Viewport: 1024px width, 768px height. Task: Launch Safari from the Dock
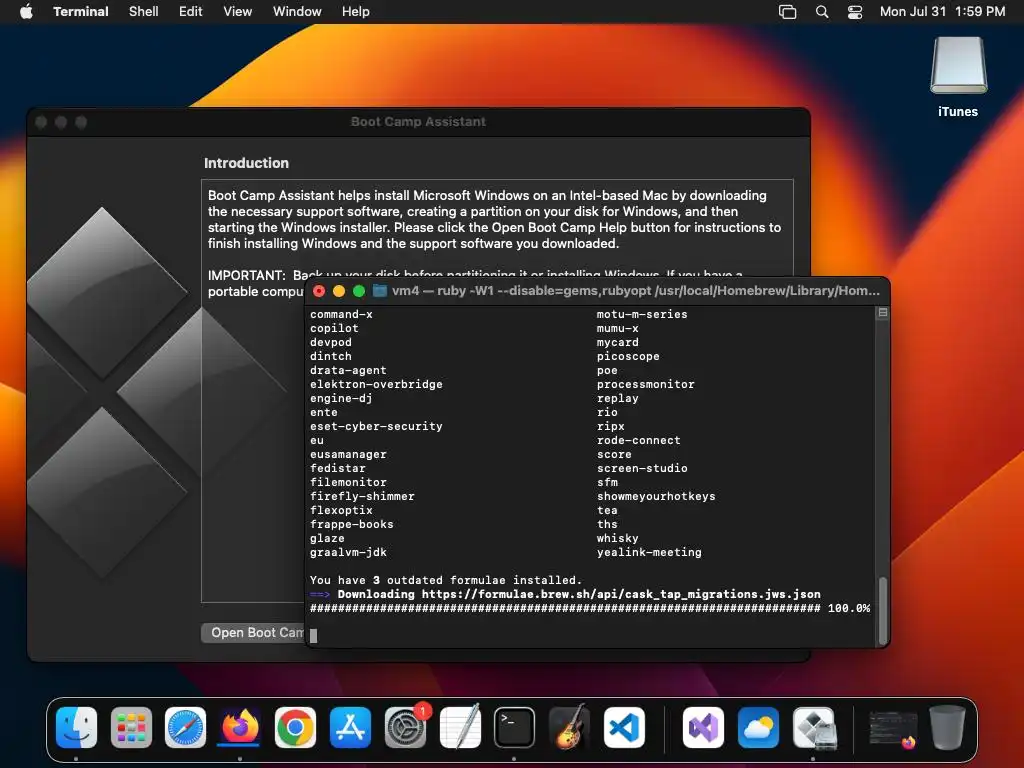click(x=185, y=728)
